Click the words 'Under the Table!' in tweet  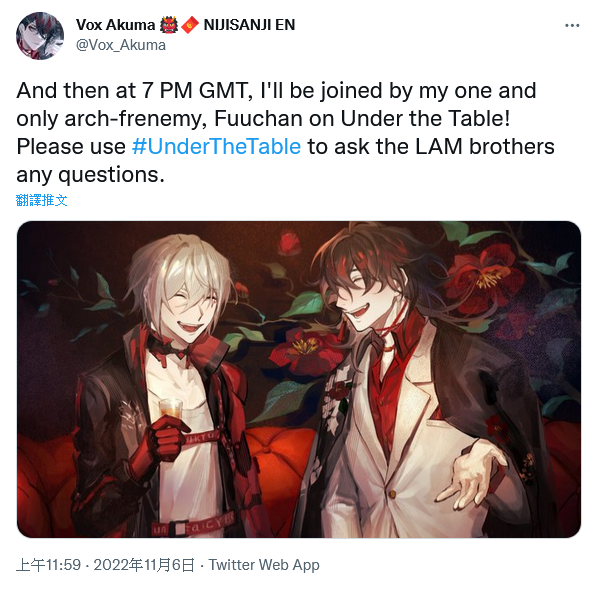425,119
